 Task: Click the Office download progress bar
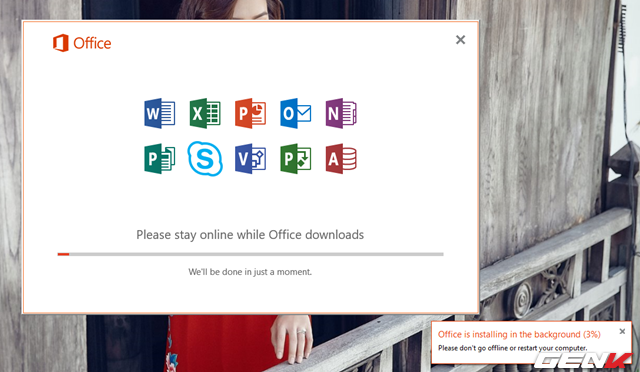(x=250, y=254)
